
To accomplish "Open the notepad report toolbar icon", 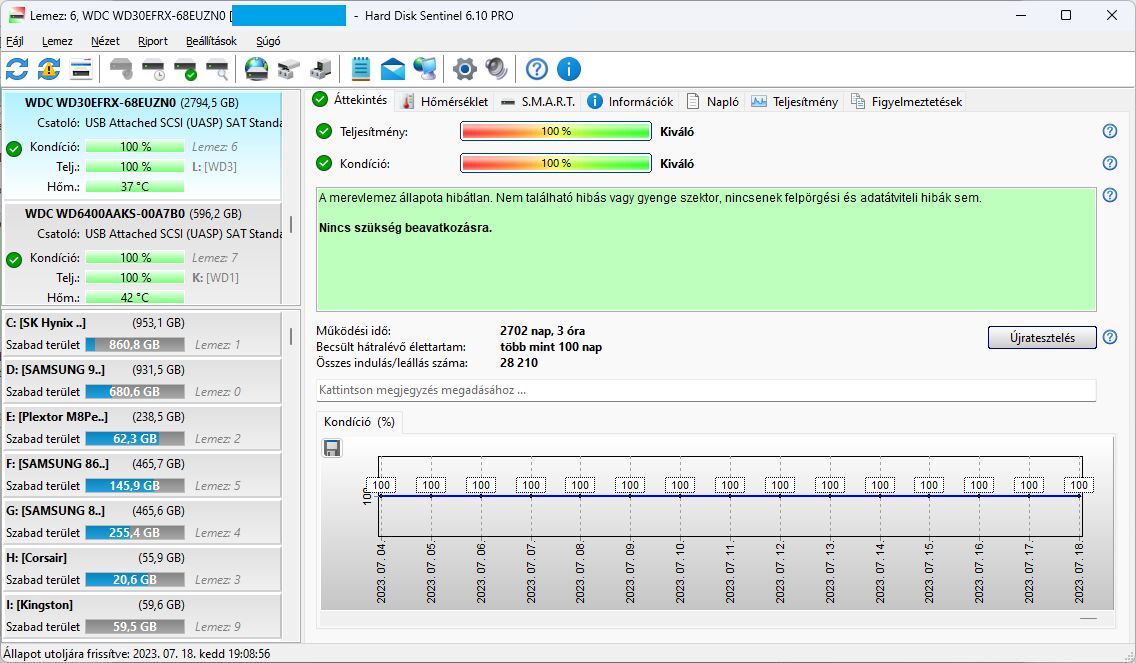I will click(x=360, y=70).
